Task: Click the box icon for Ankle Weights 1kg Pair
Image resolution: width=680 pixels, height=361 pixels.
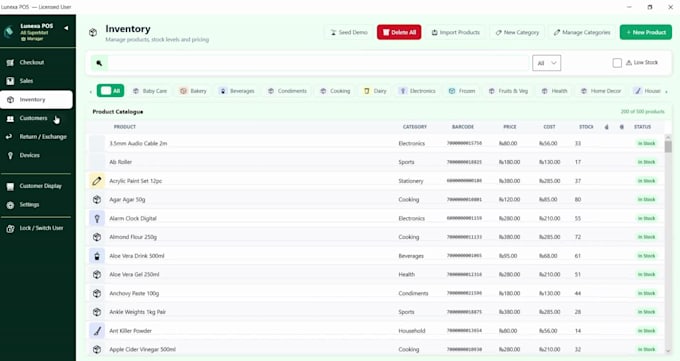Action: (x=97, y=312)
